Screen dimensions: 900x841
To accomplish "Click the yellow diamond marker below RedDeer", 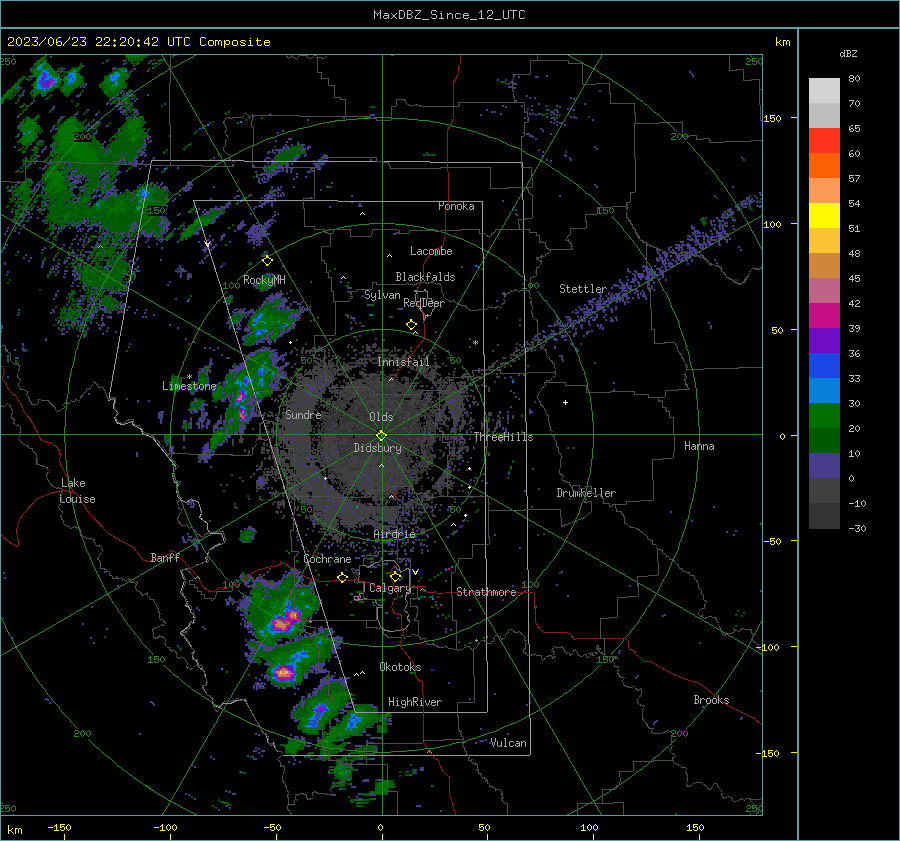I will click(x=411, y=325).
